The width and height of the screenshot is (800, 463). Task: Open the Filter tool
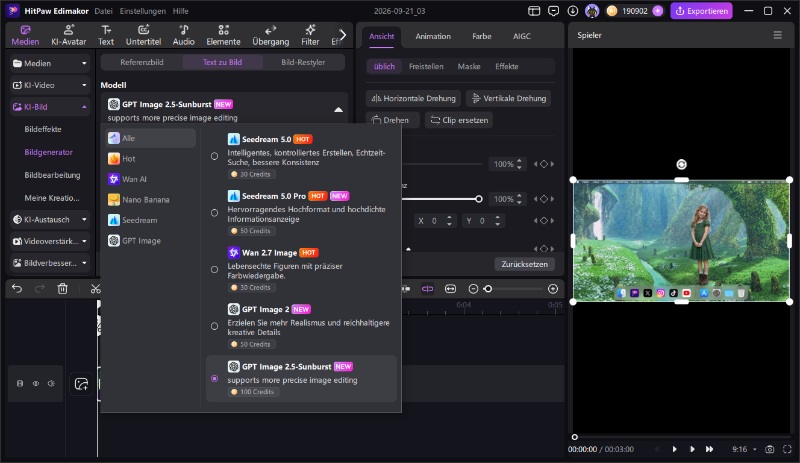310,35
